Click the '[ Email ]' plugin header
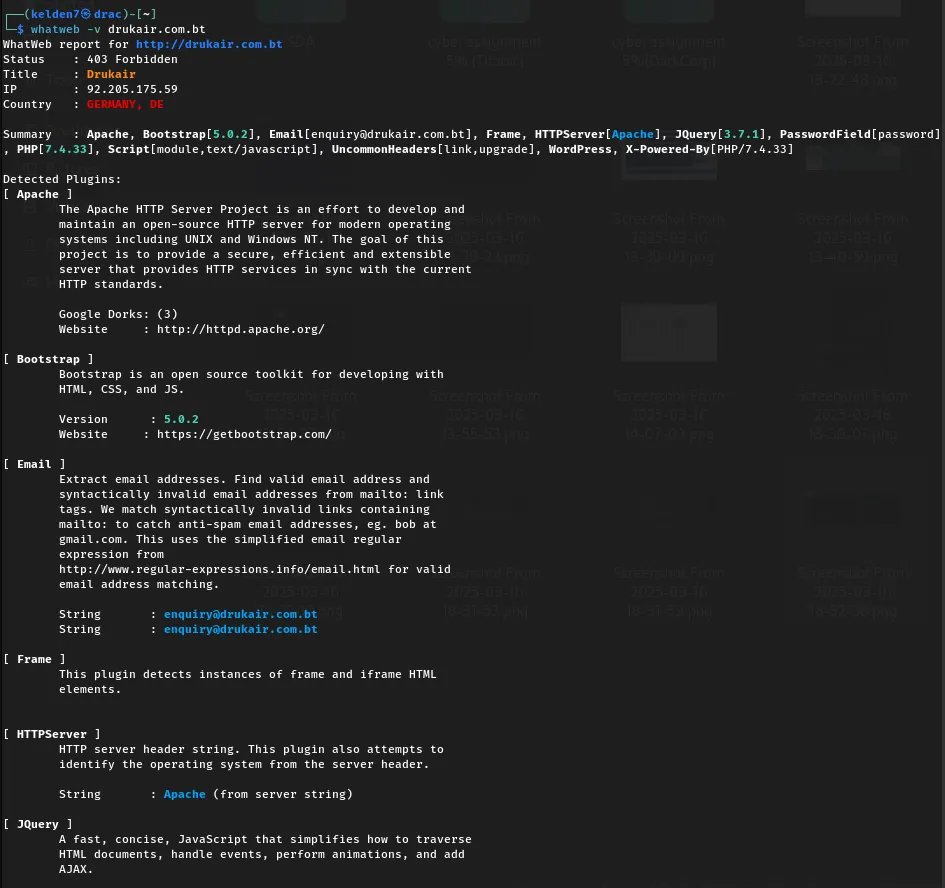The image size is (945, 888). [34, 464]
